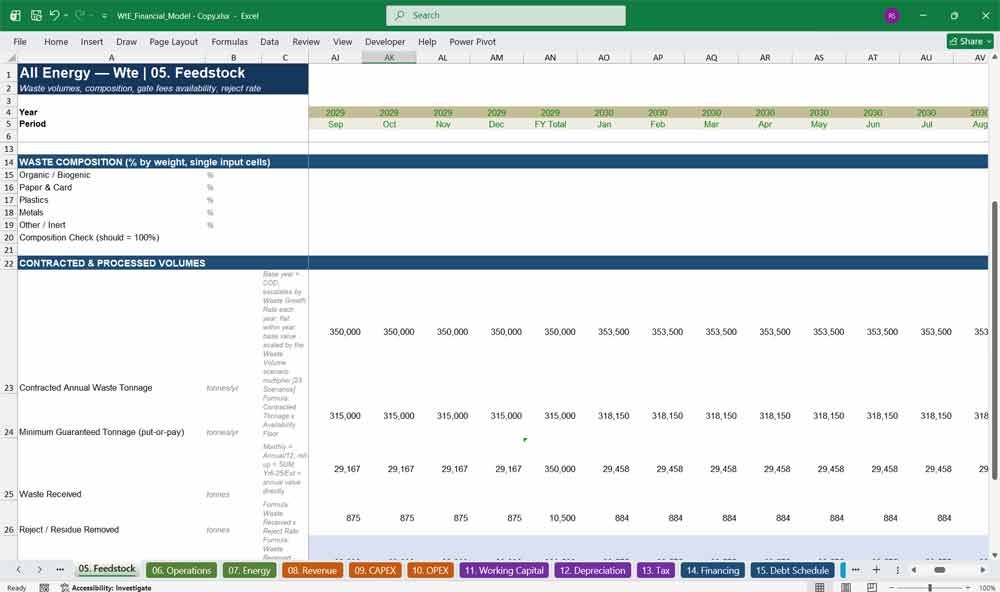Screen dimensions: 1000x592
Task: Click previous sheet navigation arrow
Action: click(x=19, y=570)
